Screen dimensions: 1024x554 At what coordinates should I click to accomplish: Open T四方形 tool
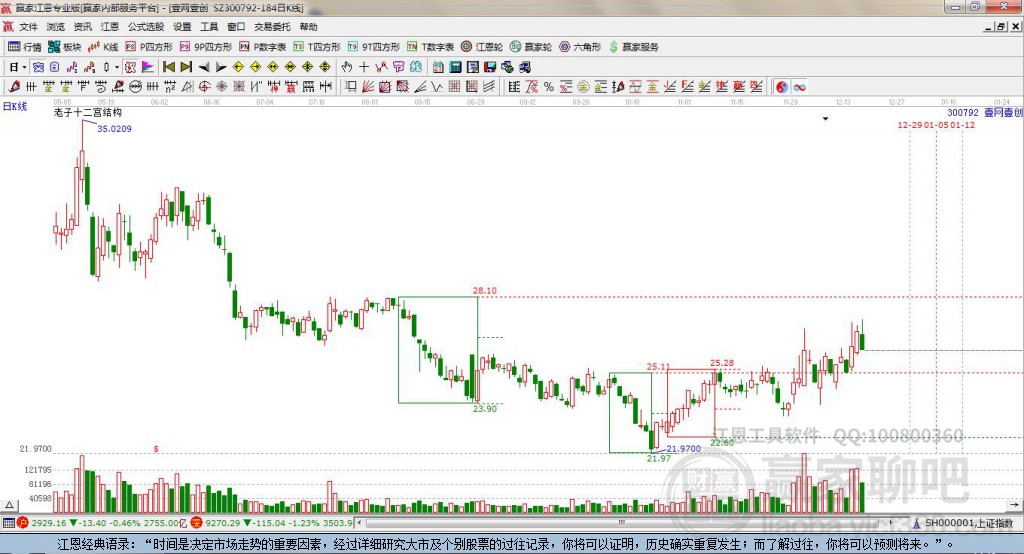pyautogui.click(x=317, y=47)
